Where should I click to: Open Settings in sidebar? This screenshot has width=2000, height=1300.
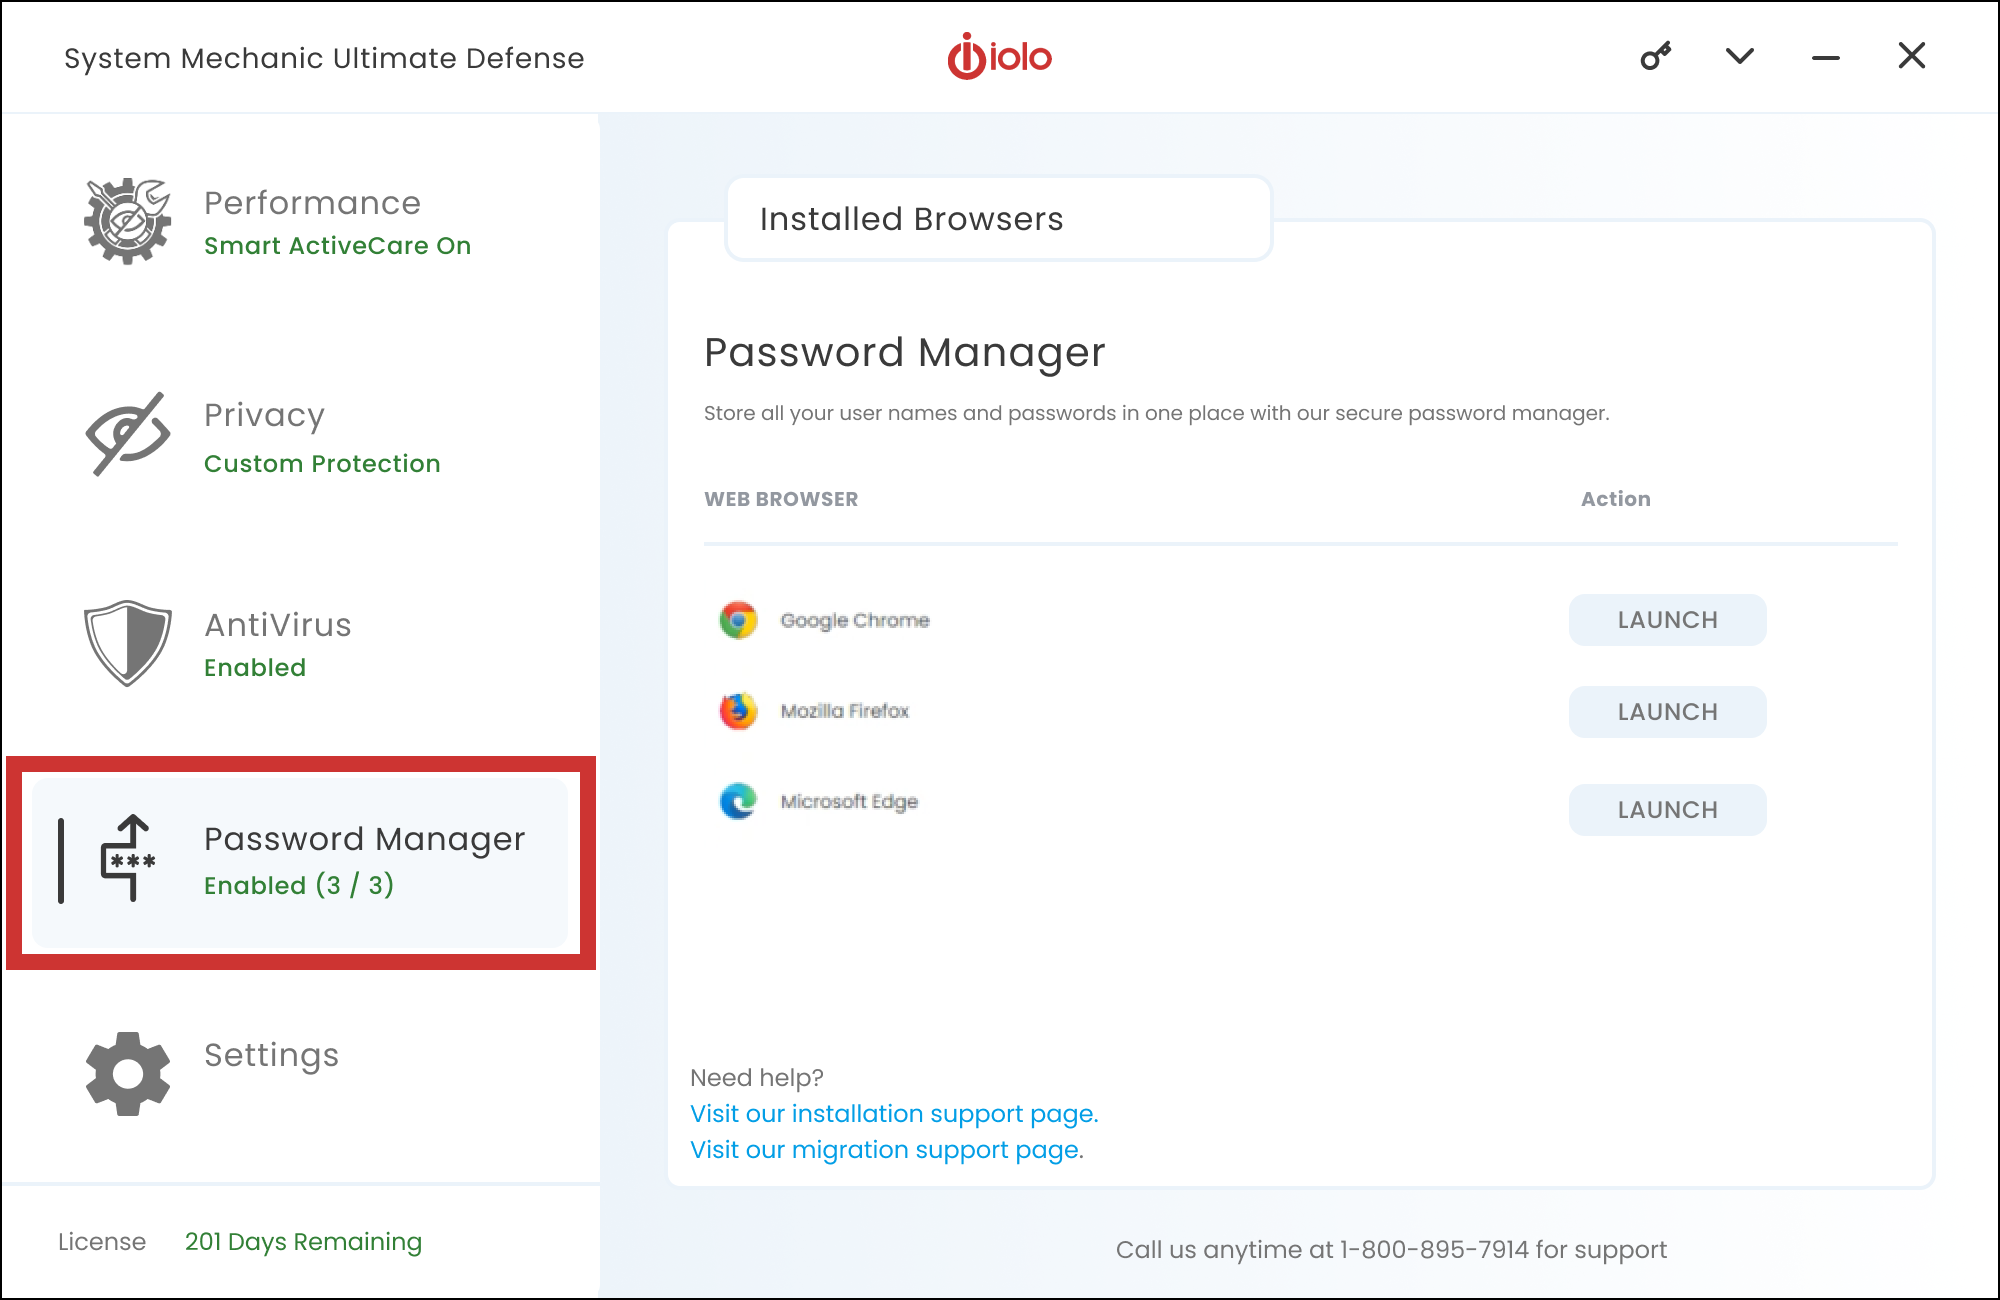271,1056
